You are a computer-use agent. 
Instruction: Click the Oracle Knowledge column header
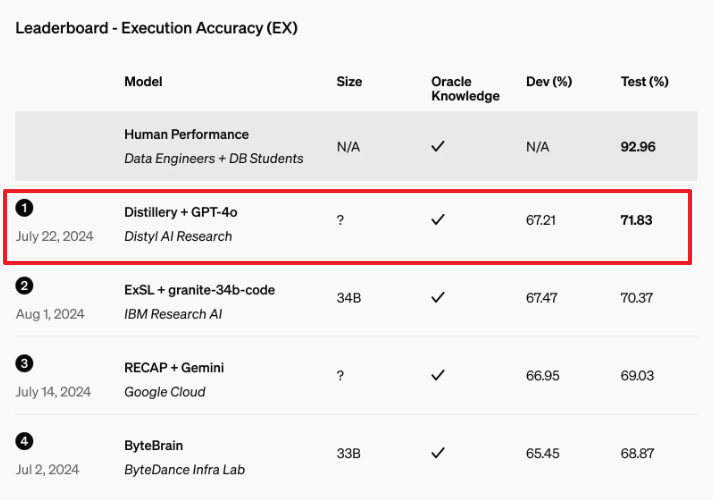(x=465, y=88)
